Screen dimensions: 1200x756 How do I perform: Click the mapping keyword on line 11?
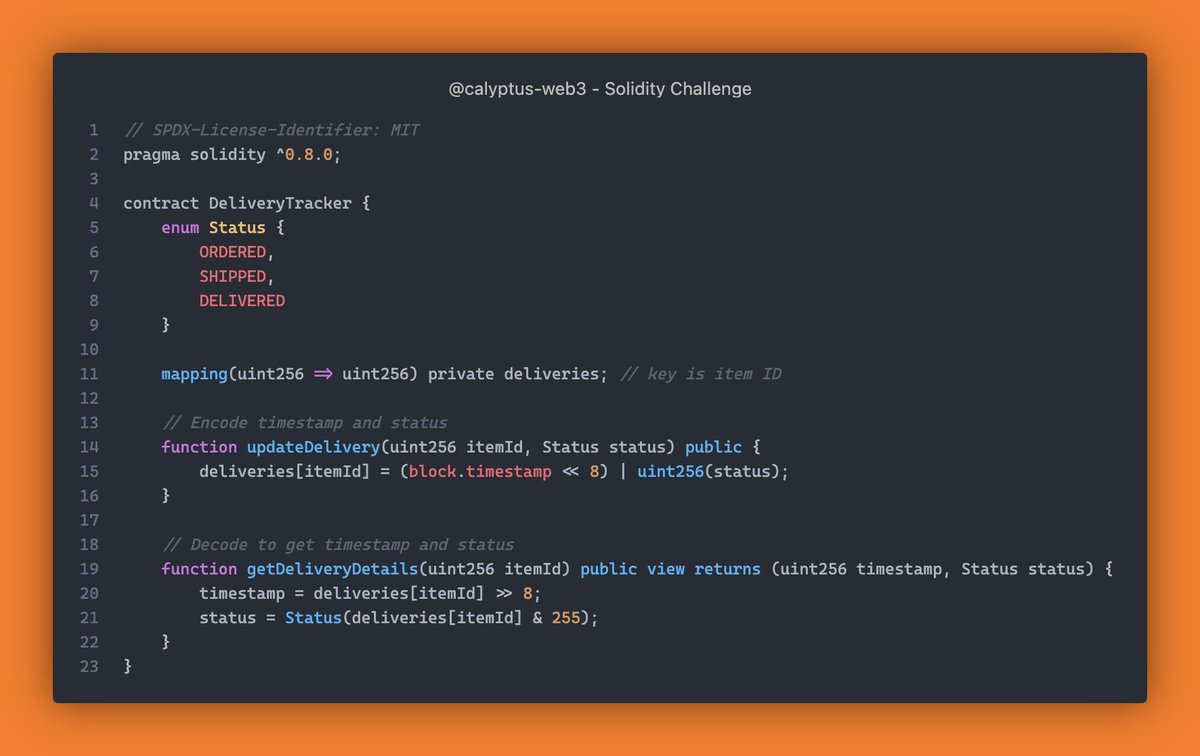click(194, 374)
